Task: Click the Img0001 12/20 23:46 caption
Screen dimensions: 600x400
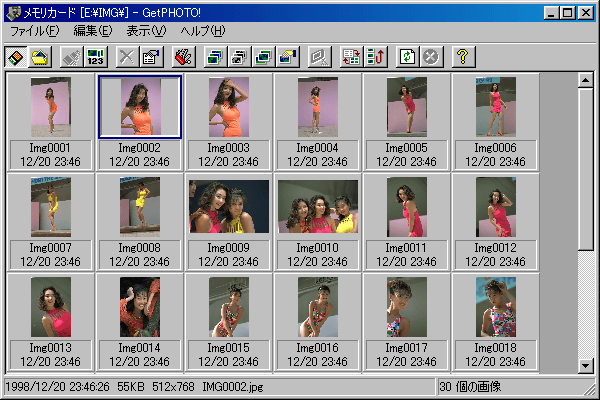Action: click(51, 155)
